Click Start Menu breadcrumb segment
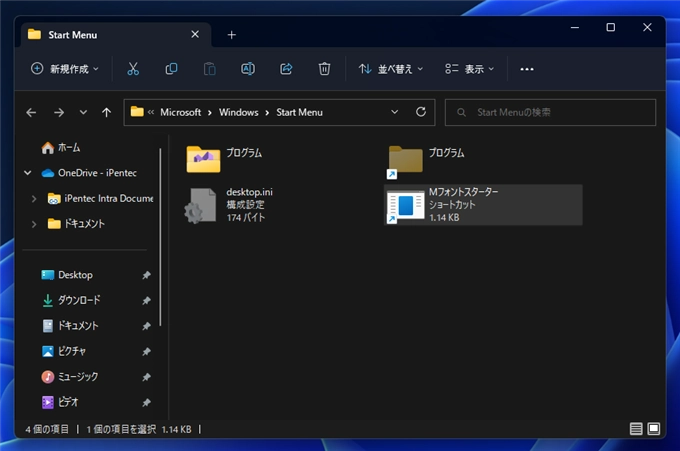Viewport: 680px width, 451px height. pos(299,112)
